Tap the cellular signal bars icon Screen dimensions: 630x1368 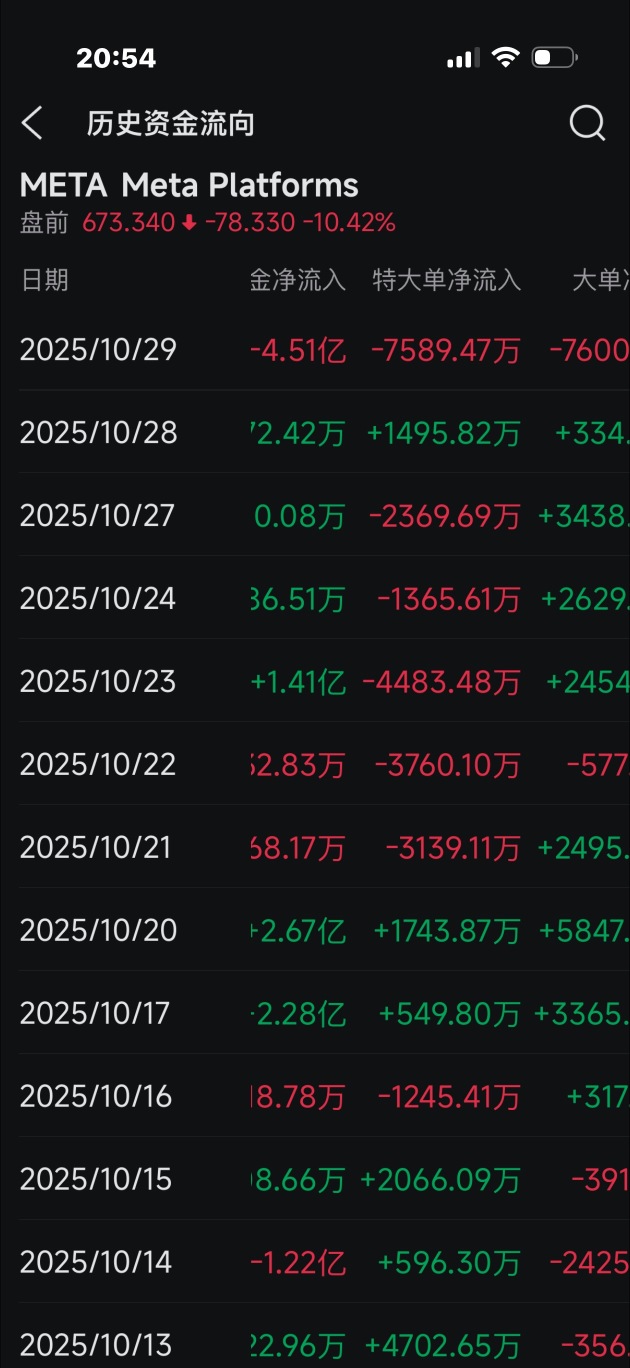tap(462, 59)
